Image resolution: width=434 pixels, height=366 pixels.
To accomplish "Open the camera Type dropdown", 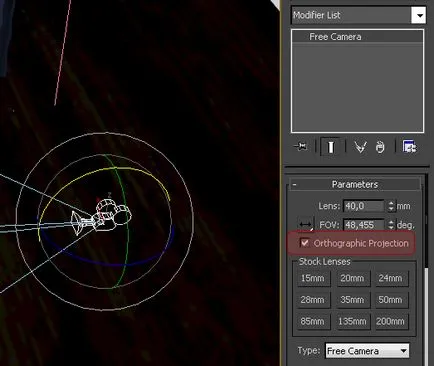I will tap(367, 351).
